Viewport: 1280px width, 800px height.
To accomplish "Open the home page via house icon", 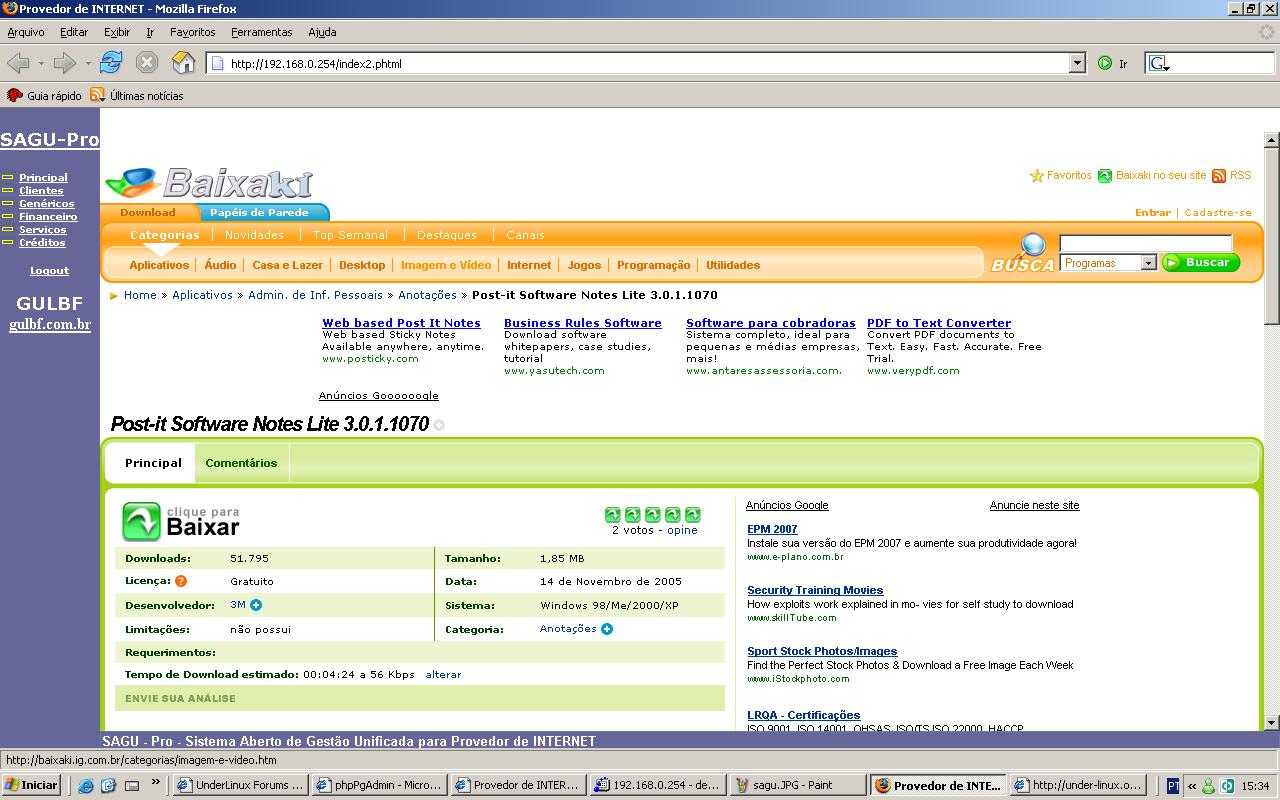I will tap(184, 63).
